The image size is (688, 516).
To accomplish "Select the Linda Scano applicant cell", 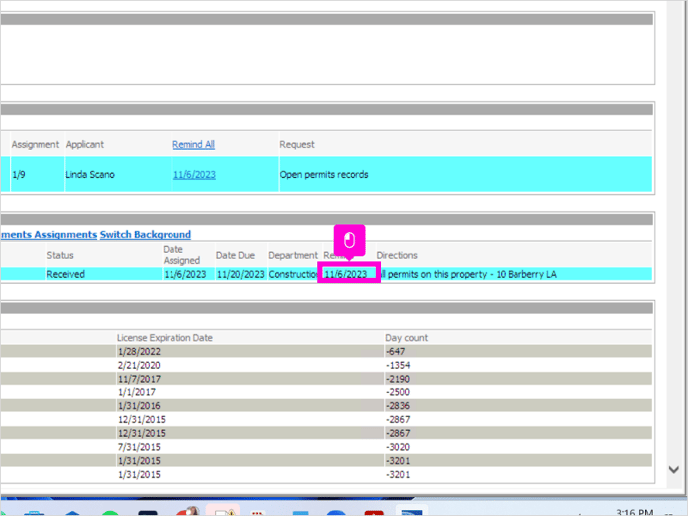I will click(118, 175).
